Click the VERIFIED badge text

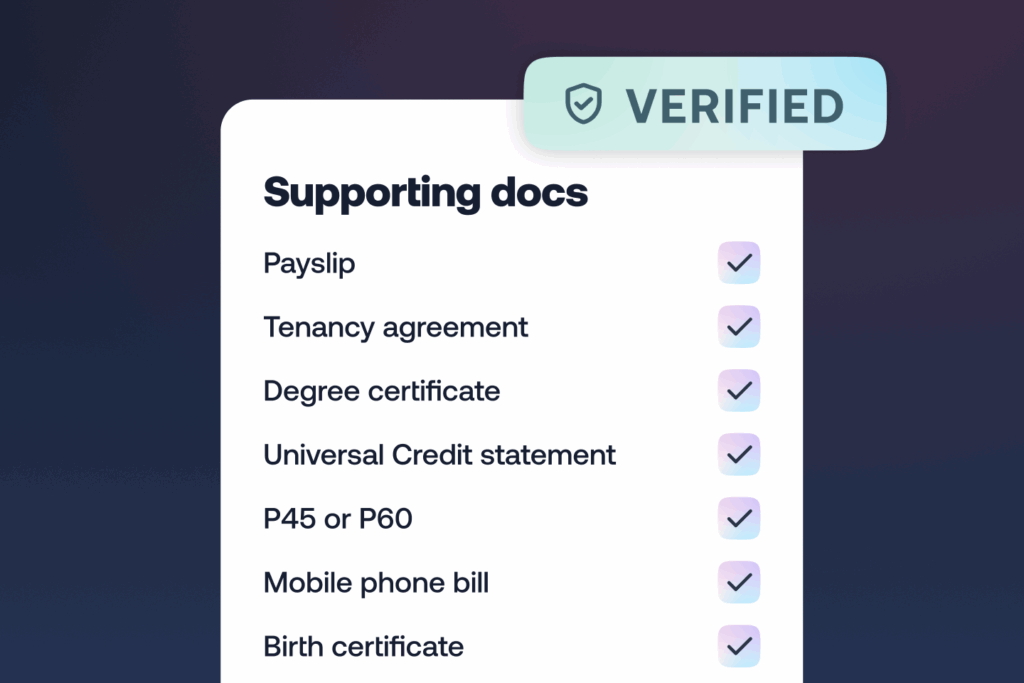pyautogui.click(x=734, y=106)
